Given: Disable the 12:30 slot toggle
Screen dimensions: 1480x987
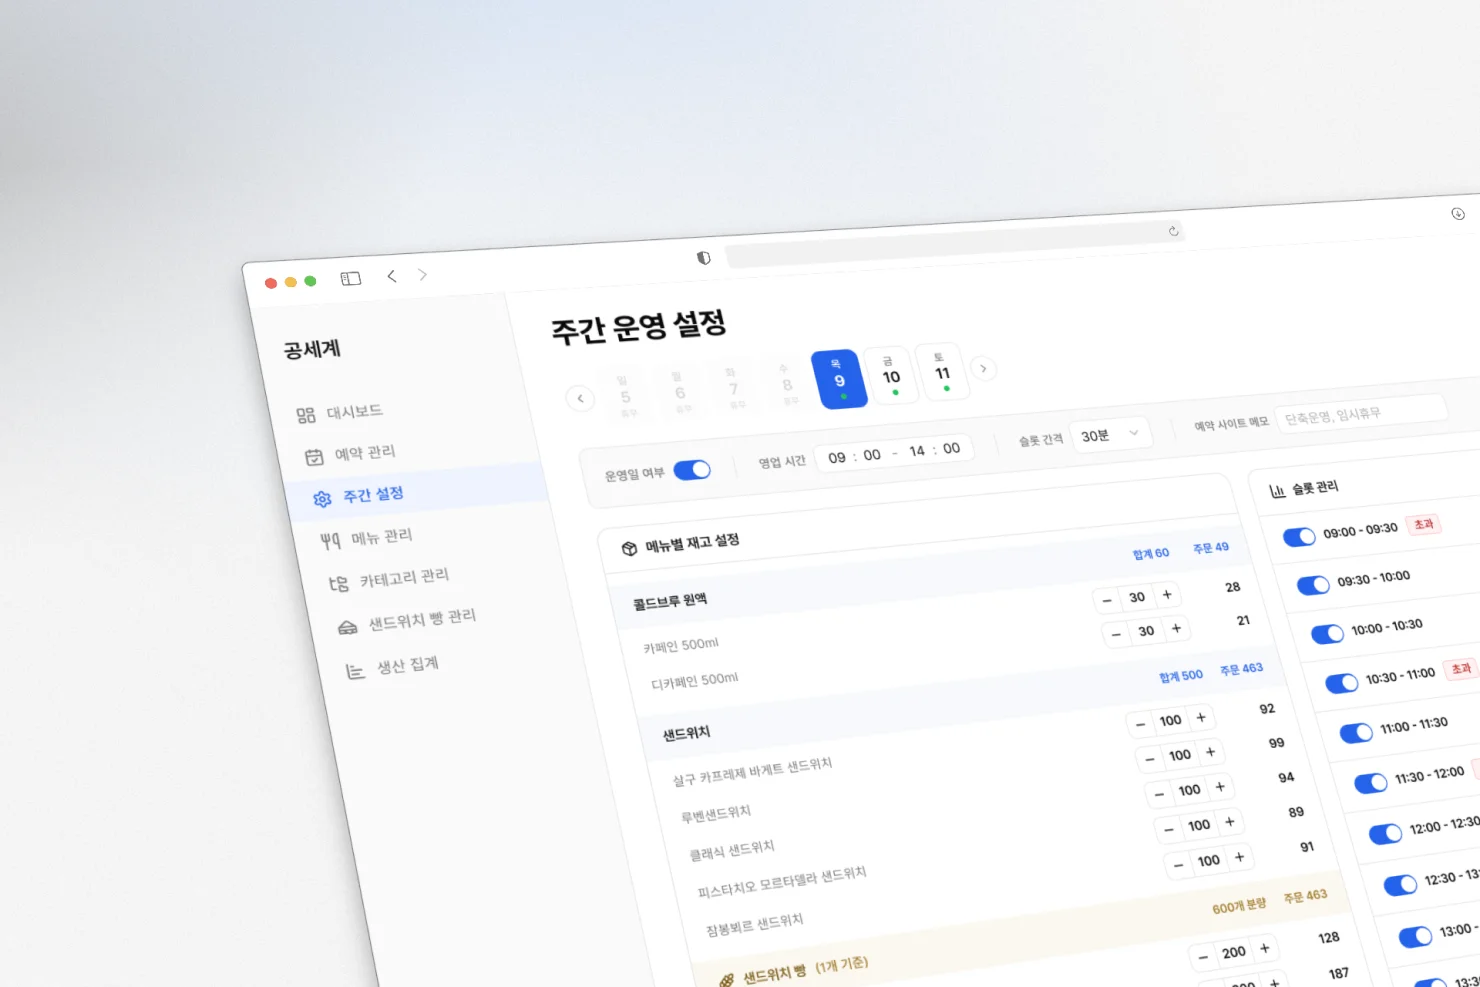Looking at the screenshot, I should coord(1400,885).
